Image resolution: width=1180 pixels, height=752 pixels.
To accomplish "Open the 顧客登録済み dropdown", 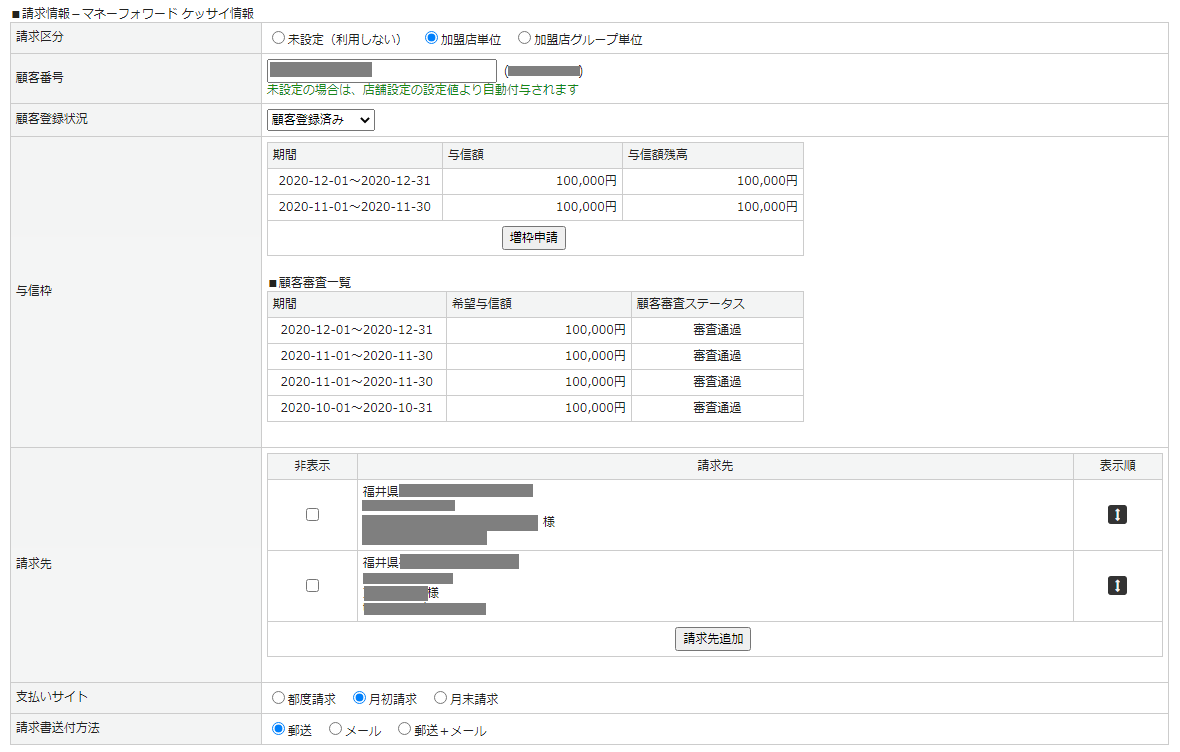I will click(321, 120).
